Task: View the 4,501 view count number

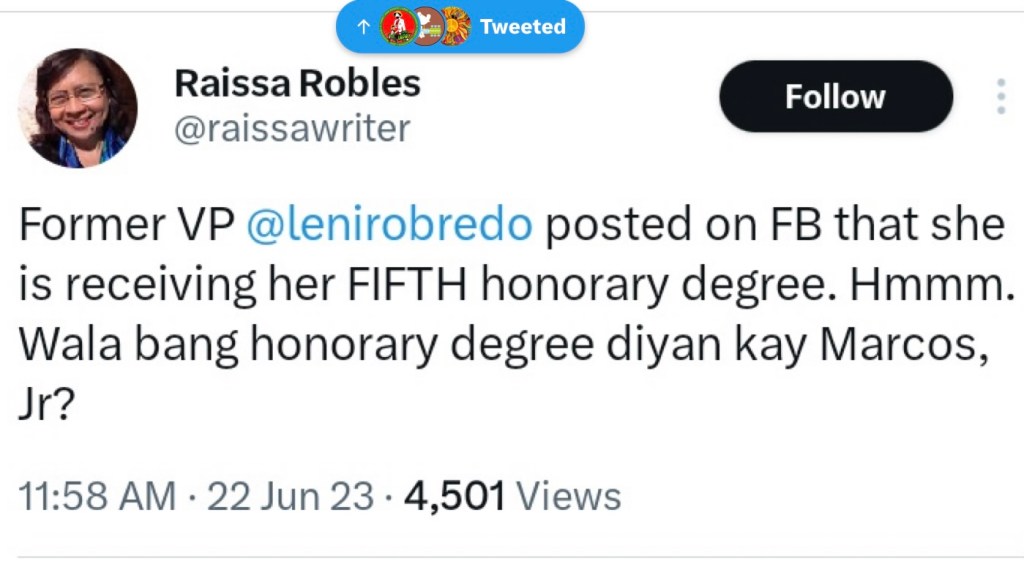Action: [x=454, y=496]
